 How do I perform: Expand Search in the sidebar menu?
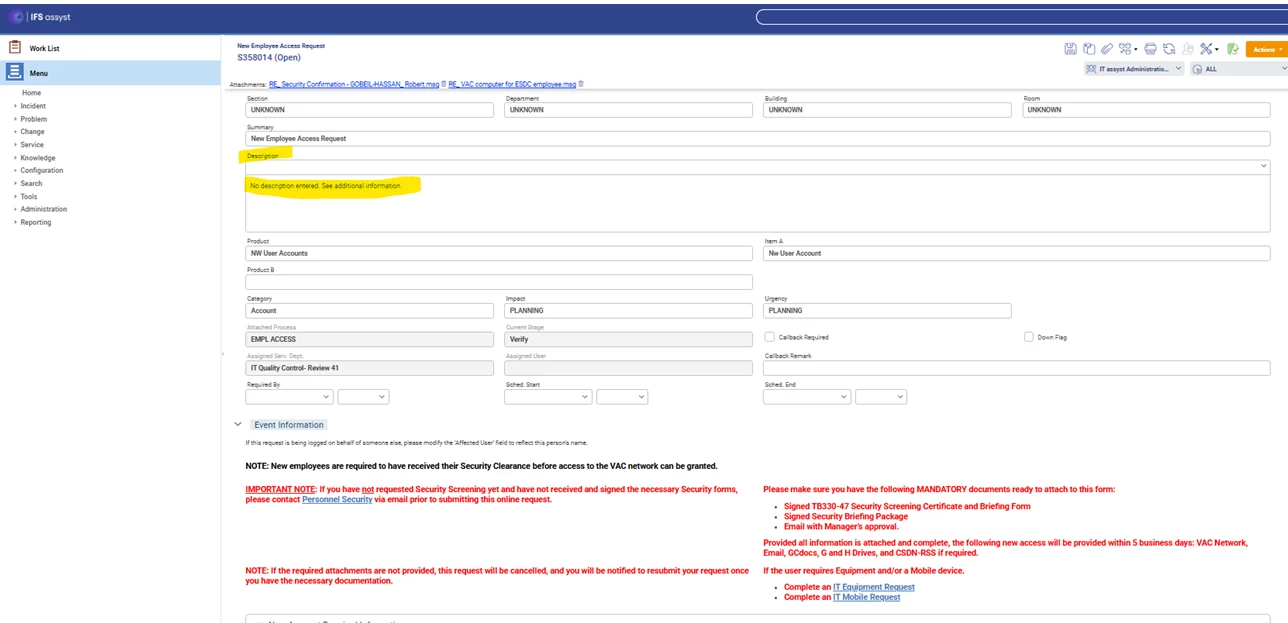pyautogui.click(x=31, y=184)
